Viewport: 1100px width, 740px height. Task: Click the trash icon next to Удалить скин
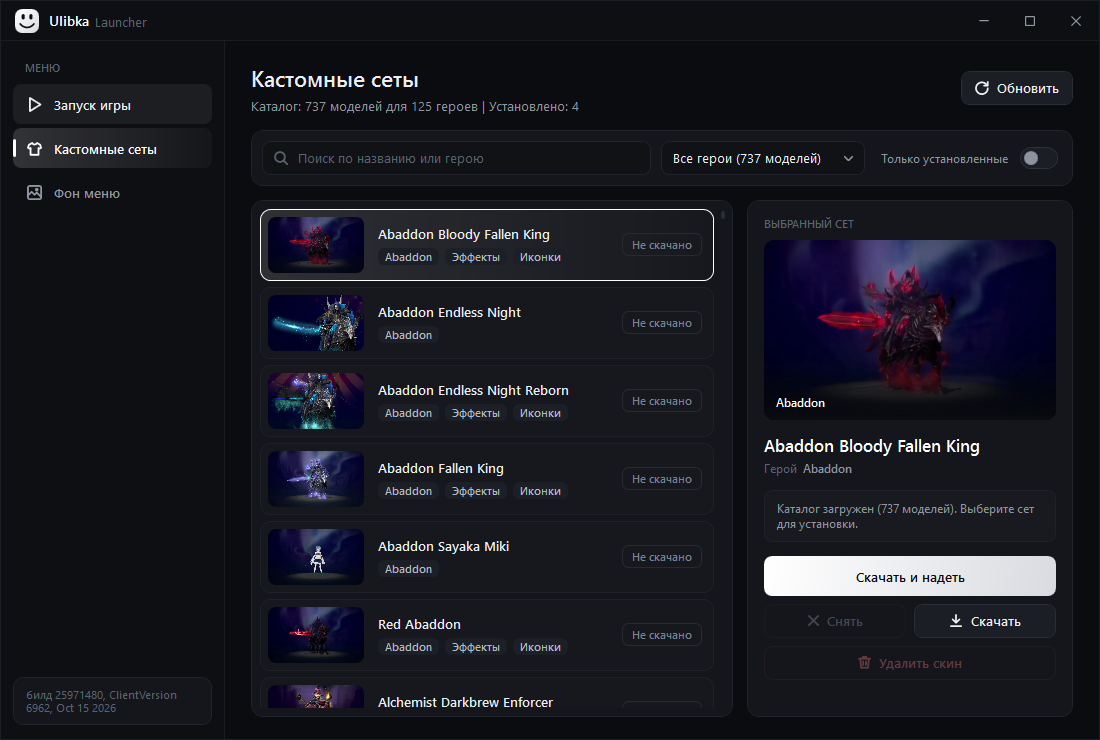tap(864, 663)
